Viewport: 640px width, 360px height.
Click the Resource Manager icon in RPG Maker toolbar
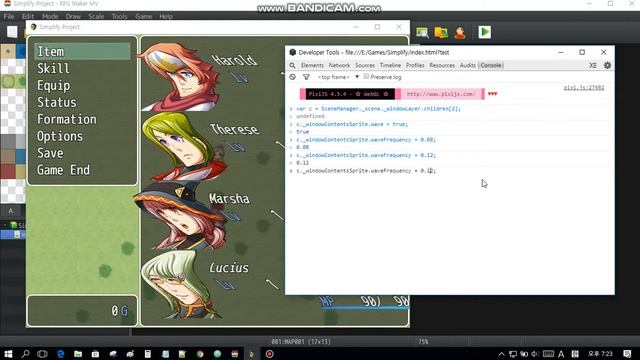(422, 32)
